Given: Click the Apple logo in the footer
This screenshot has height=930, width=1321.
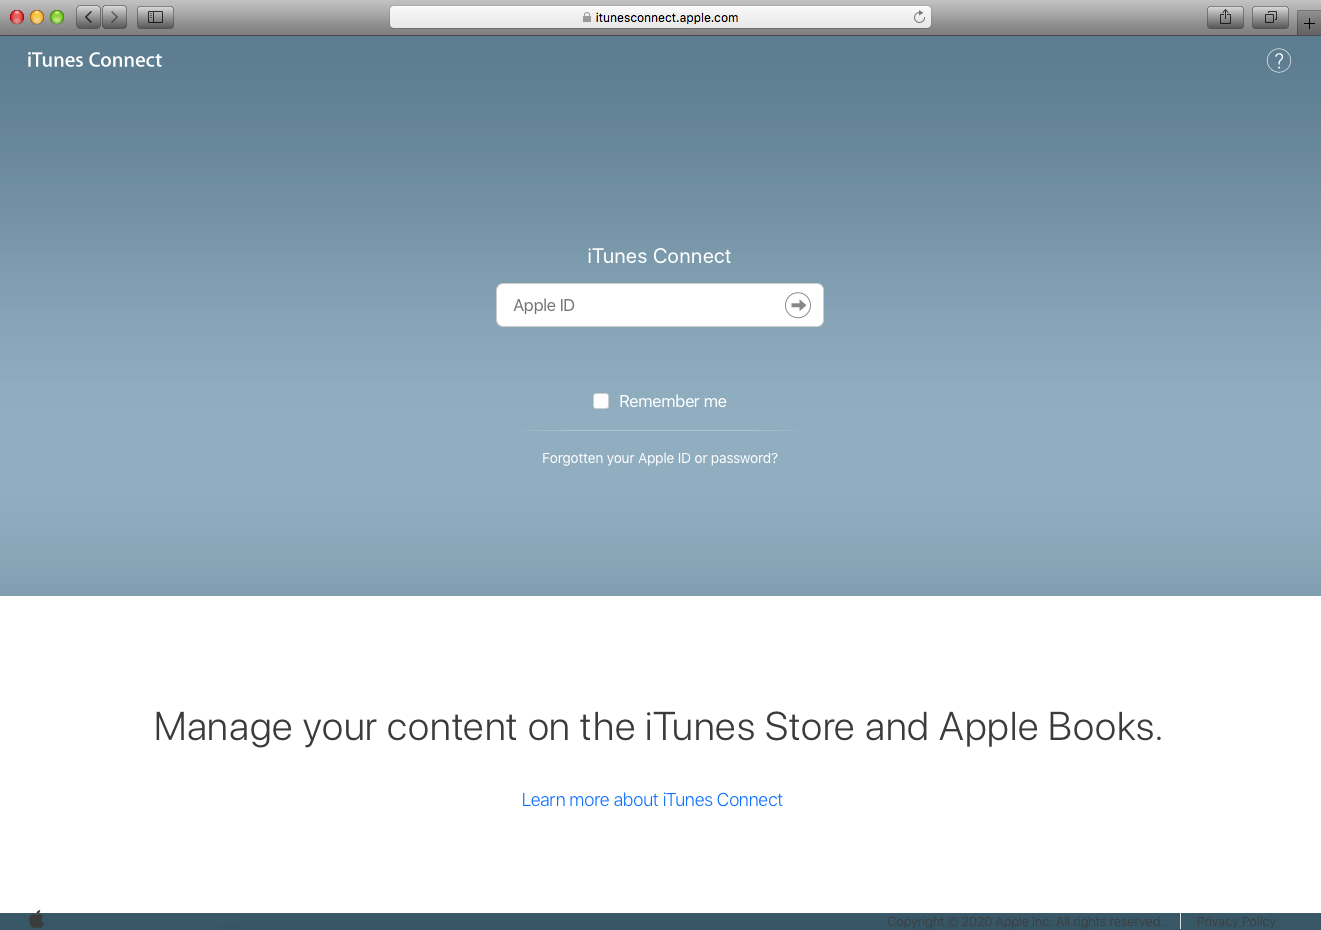Looking at the screenshot, I should 37,920.
